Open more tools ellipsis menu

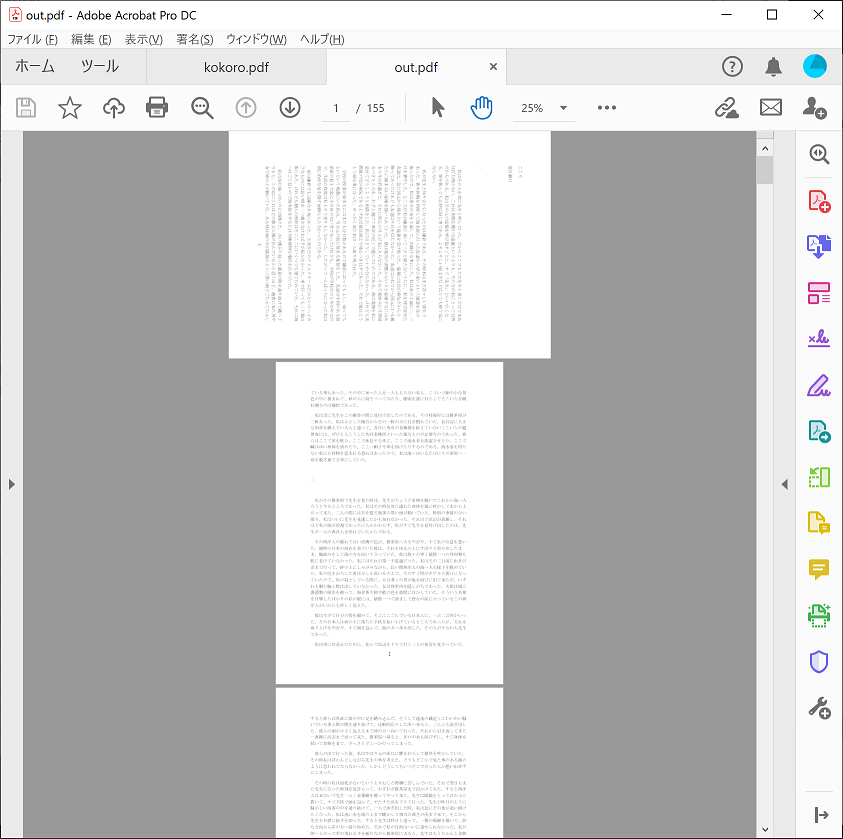click(x=607, y=107)
